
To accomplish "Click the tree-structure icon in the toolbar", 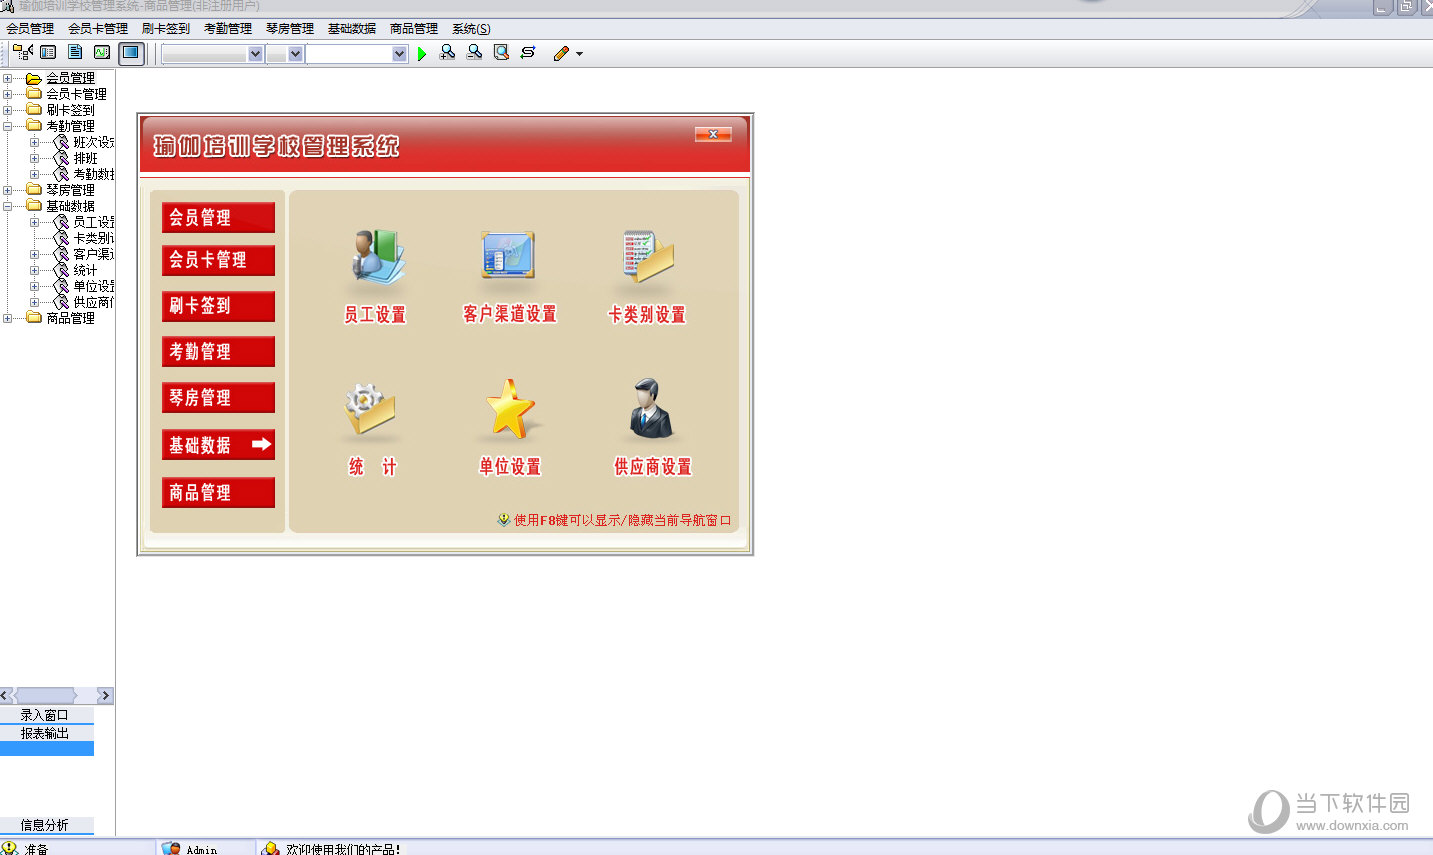I will pyautogui.click(x=22, y=53).
